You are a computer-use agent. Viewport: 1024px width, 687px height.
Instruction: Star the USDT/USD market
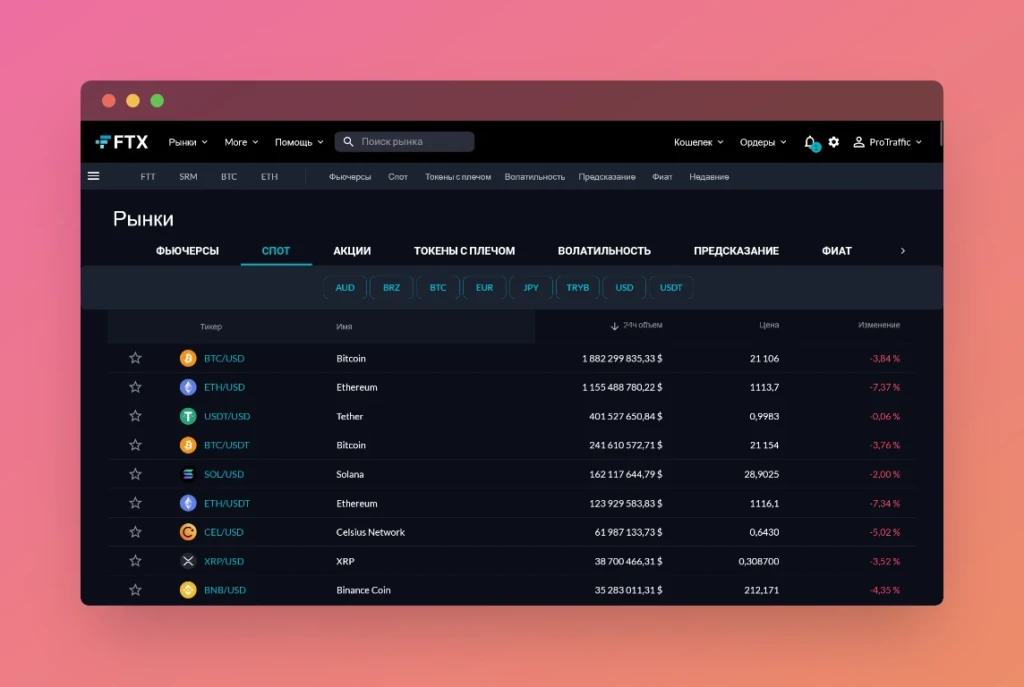click(135, 416)
